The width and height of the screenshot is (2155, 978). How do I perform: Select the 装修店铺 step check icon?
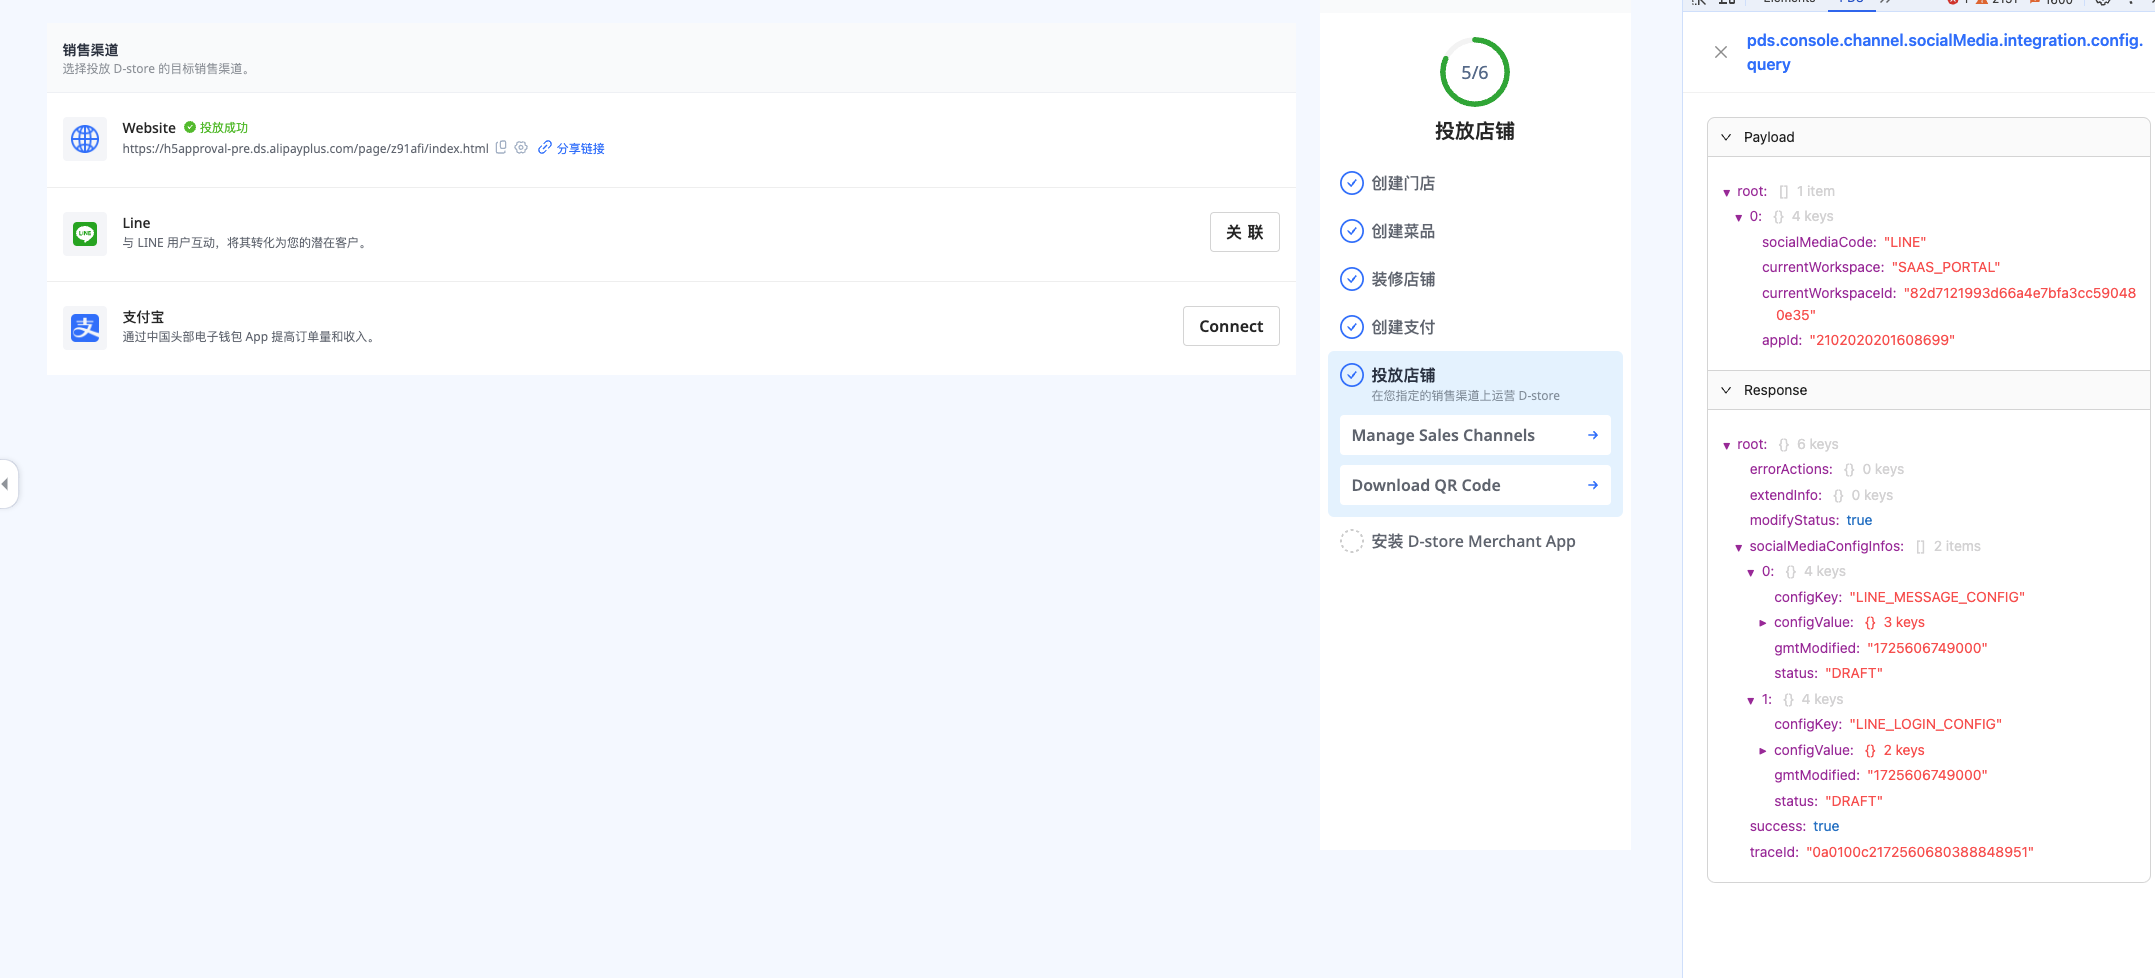[x=1351, y=279]
